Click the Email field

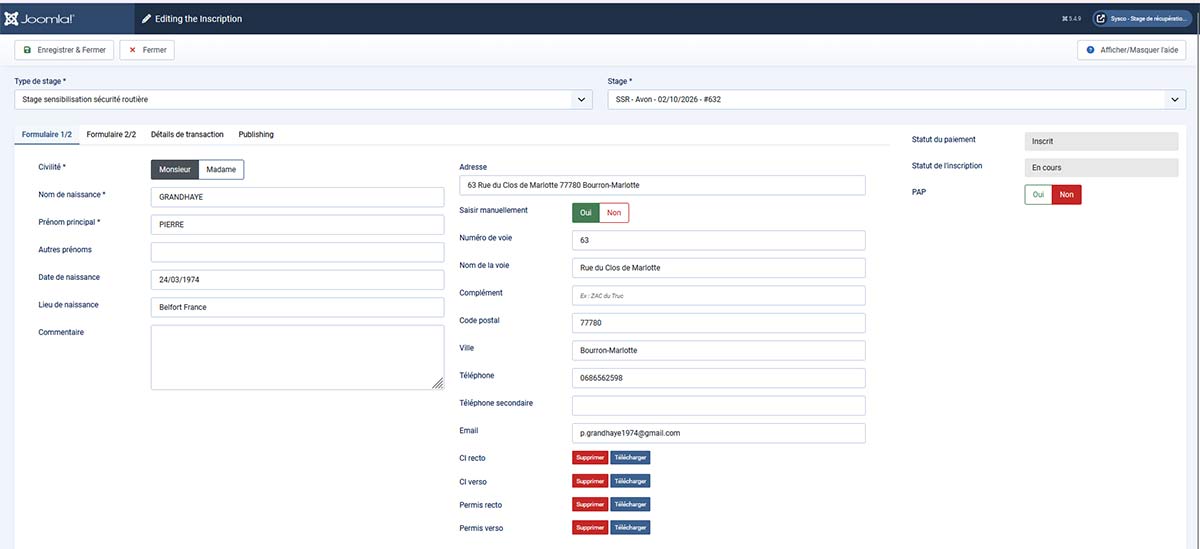(718, 433)
